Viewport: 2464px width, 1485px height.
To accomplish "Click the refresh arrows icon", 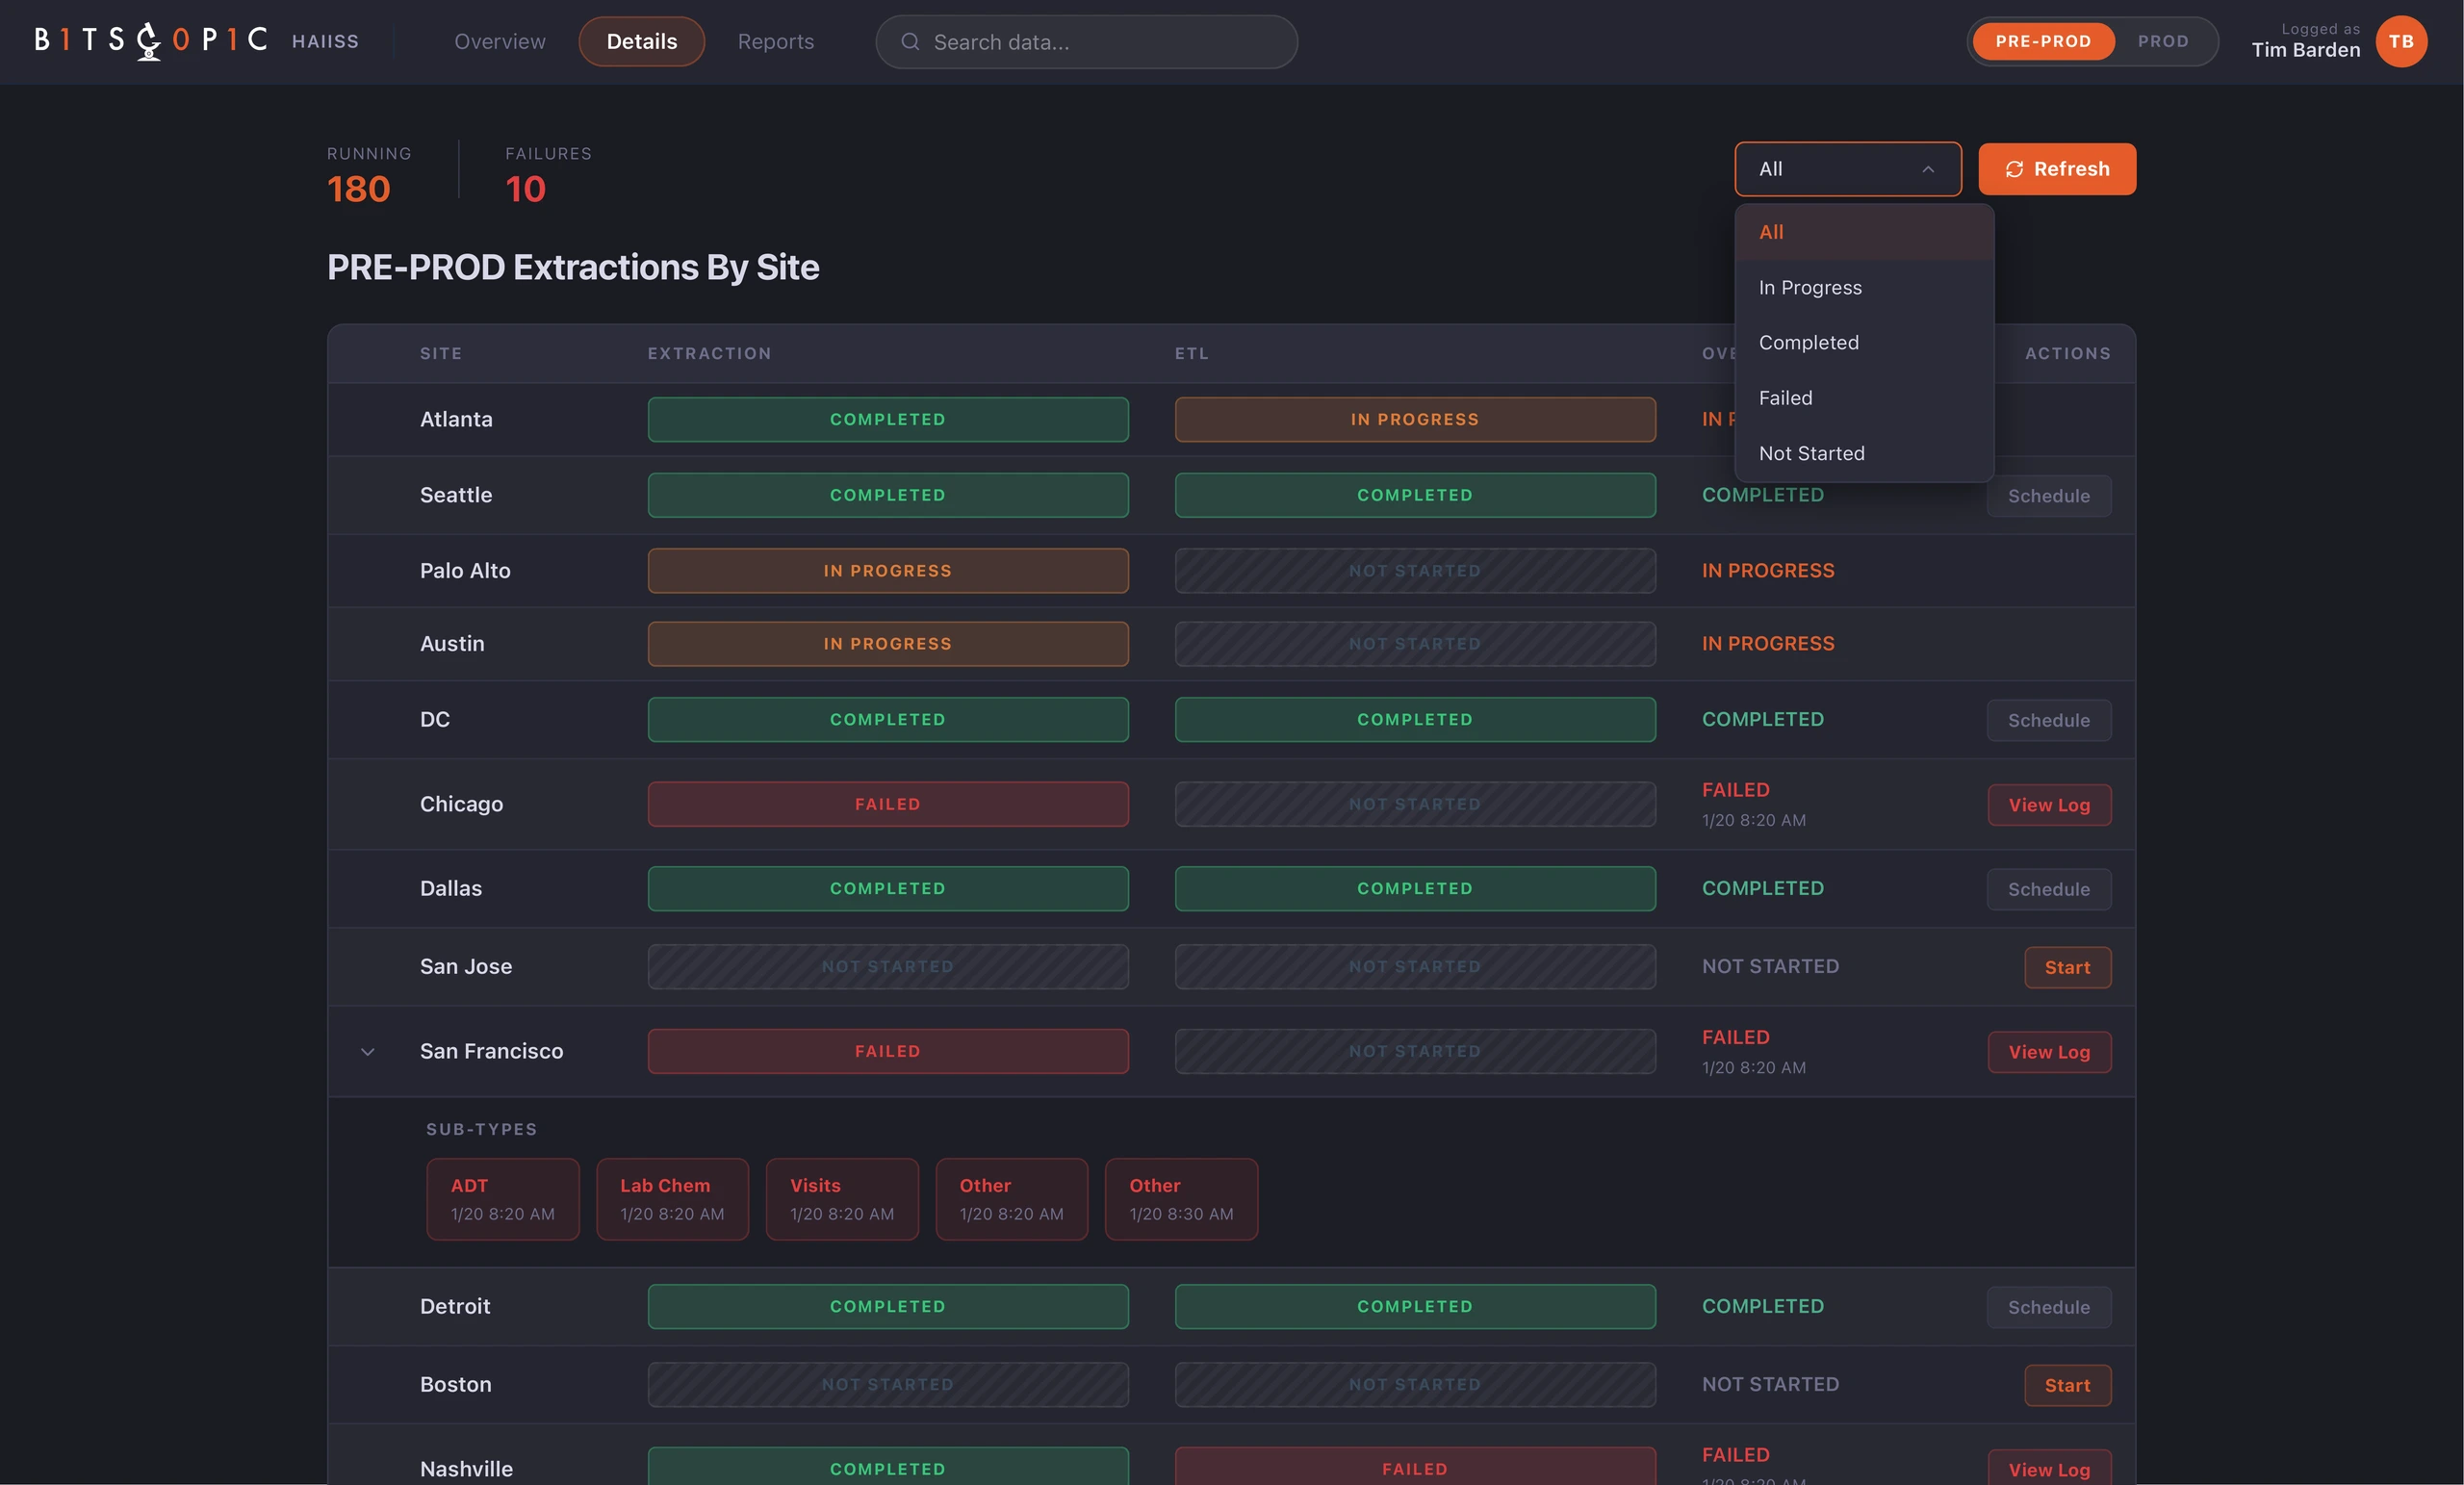I will (x=2014, y=169).
